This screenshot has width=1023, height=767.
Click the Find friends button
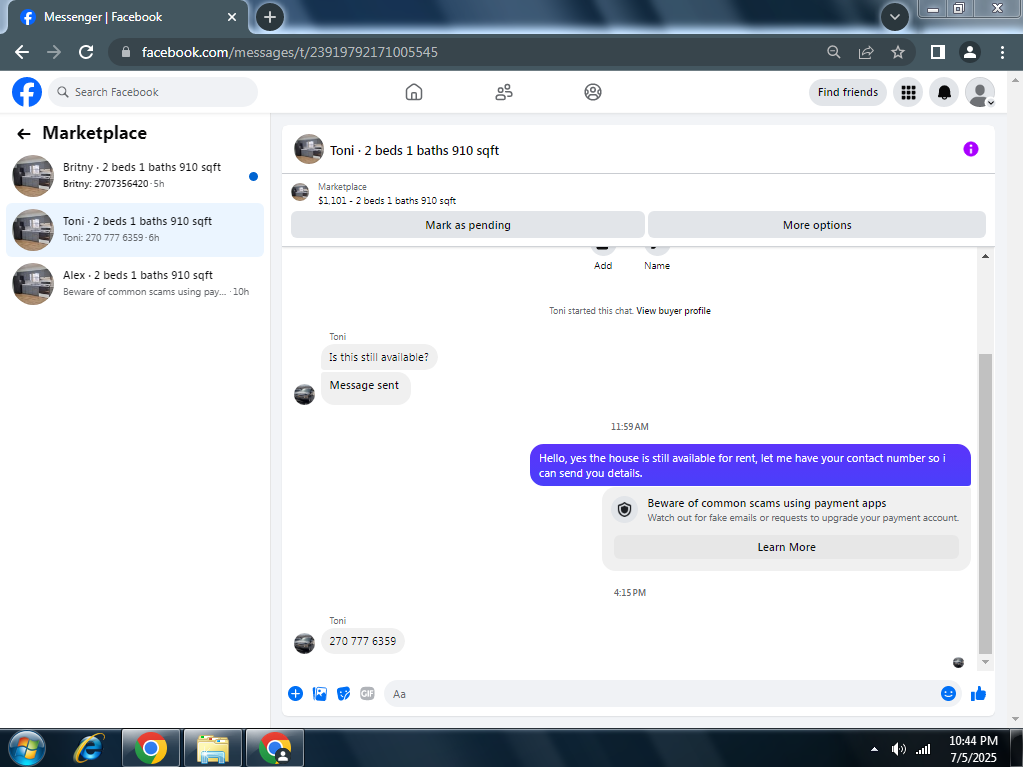847,92
